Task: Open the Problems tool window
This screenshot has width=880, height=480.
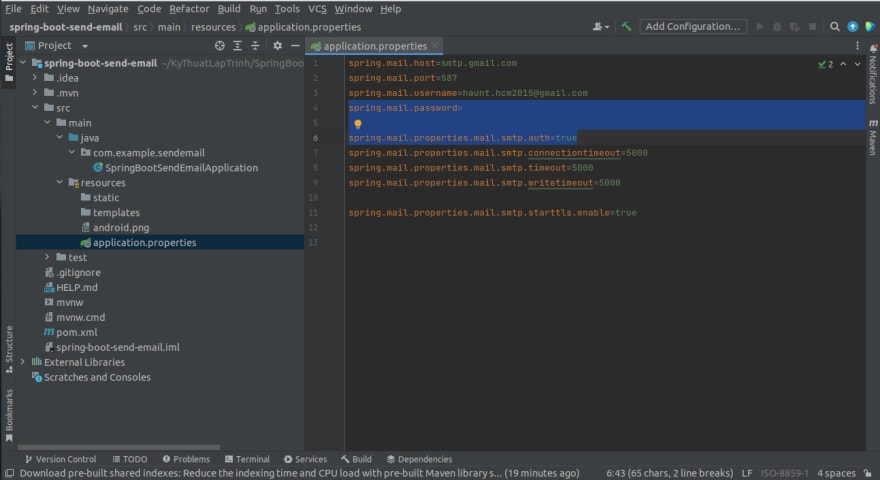Action: 186,459
